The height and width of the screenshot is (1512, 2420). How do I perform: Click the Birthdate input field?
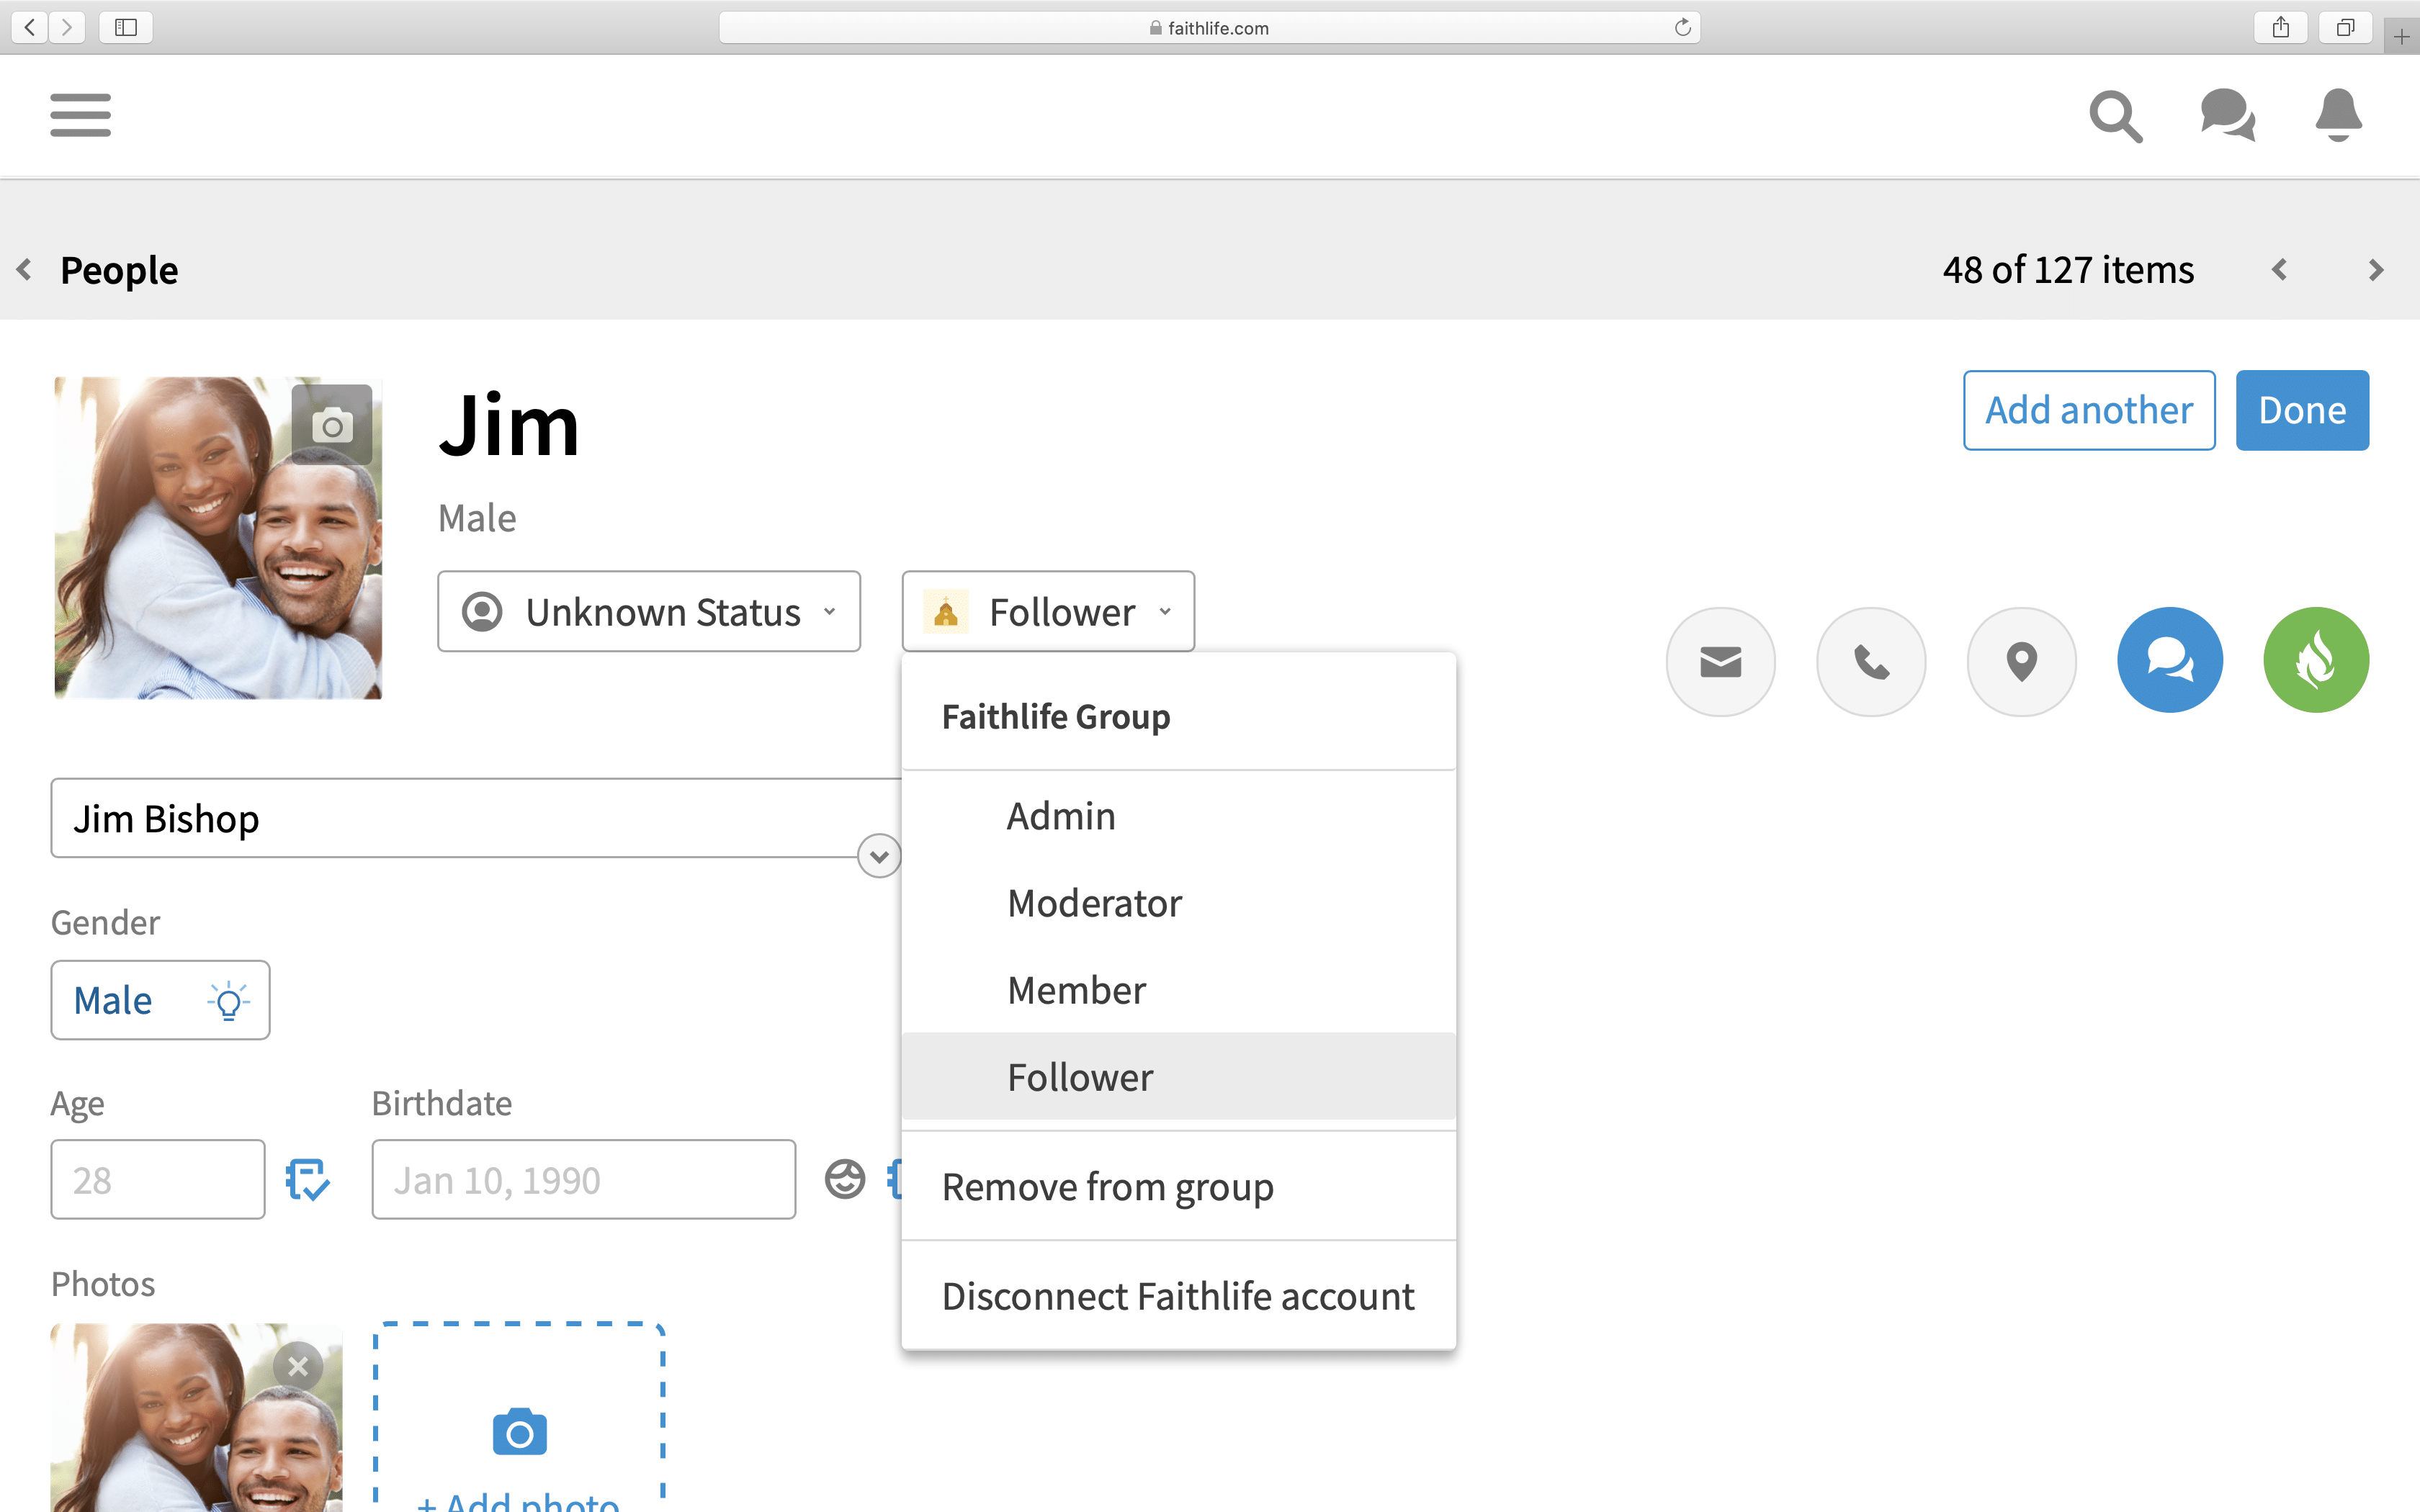point(584,1180)
